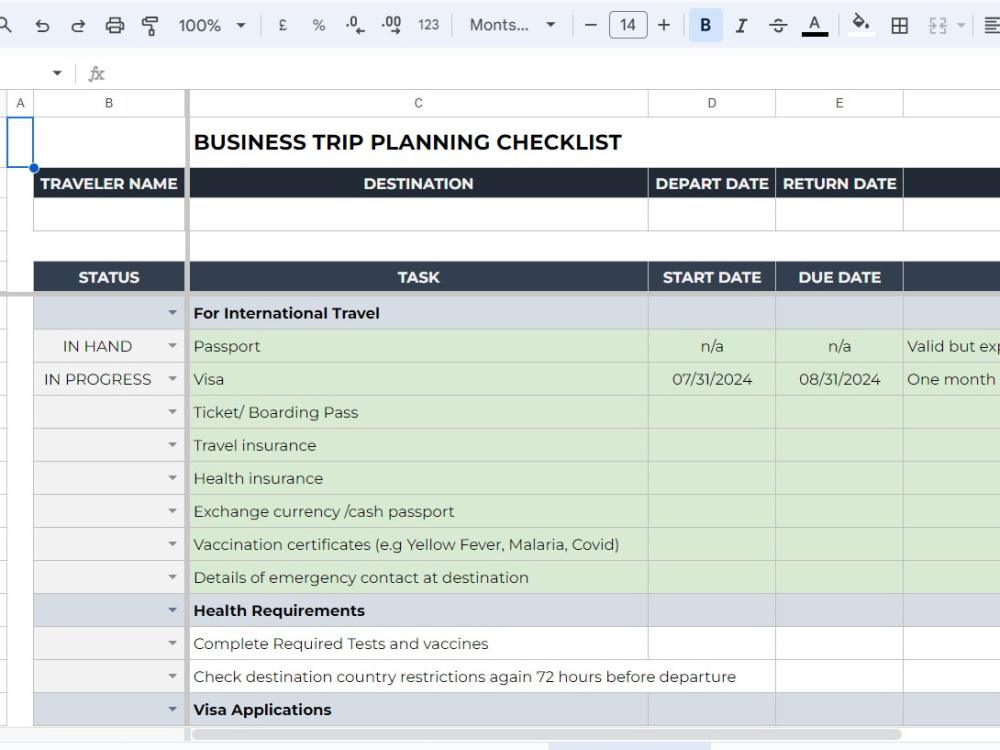1000x750 pixels.
Task: Decrease font size with minus button
Action: (x=591, y=26)
